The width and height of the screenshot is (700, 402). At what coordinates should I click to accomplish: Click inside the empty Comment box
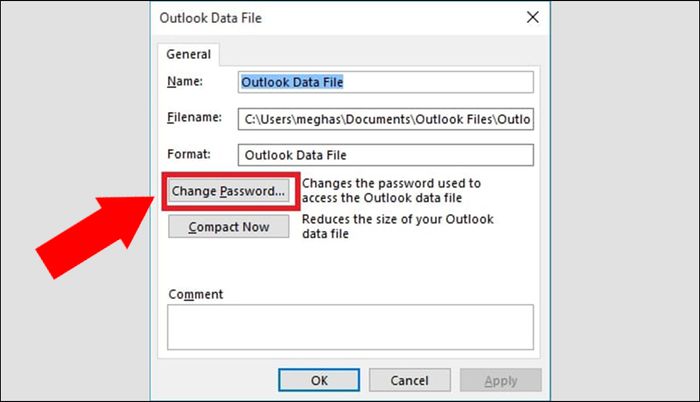click(x=350, y=327)
